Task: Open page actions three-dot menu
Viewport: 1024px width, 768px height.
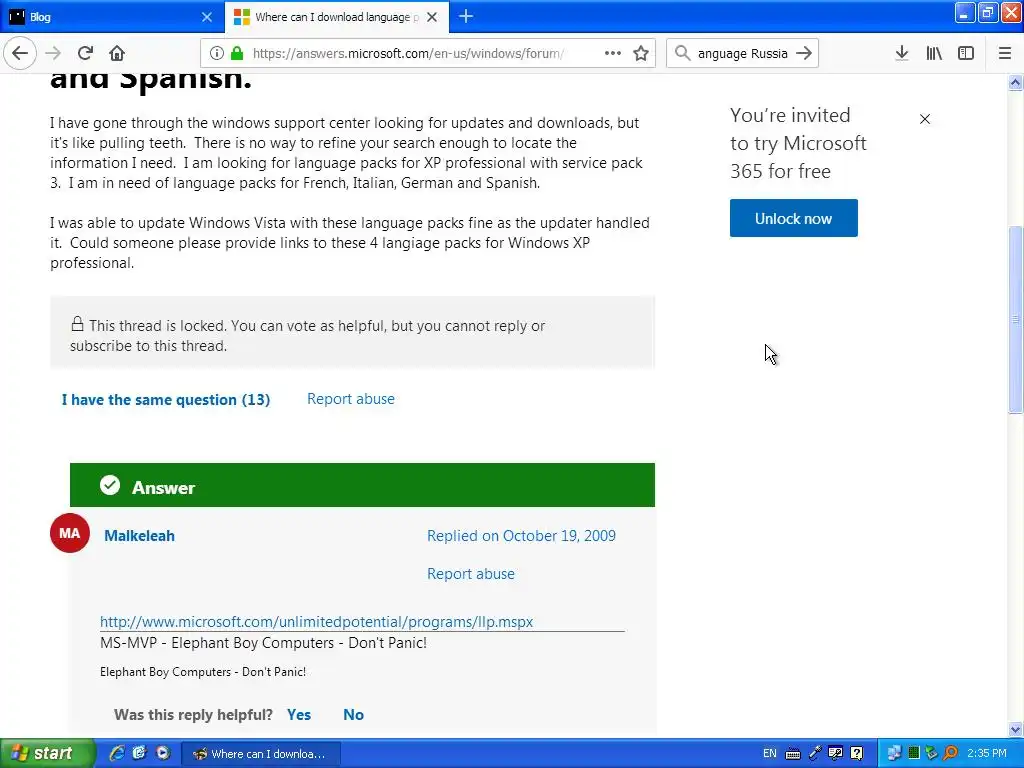Action: pos(613,54)
